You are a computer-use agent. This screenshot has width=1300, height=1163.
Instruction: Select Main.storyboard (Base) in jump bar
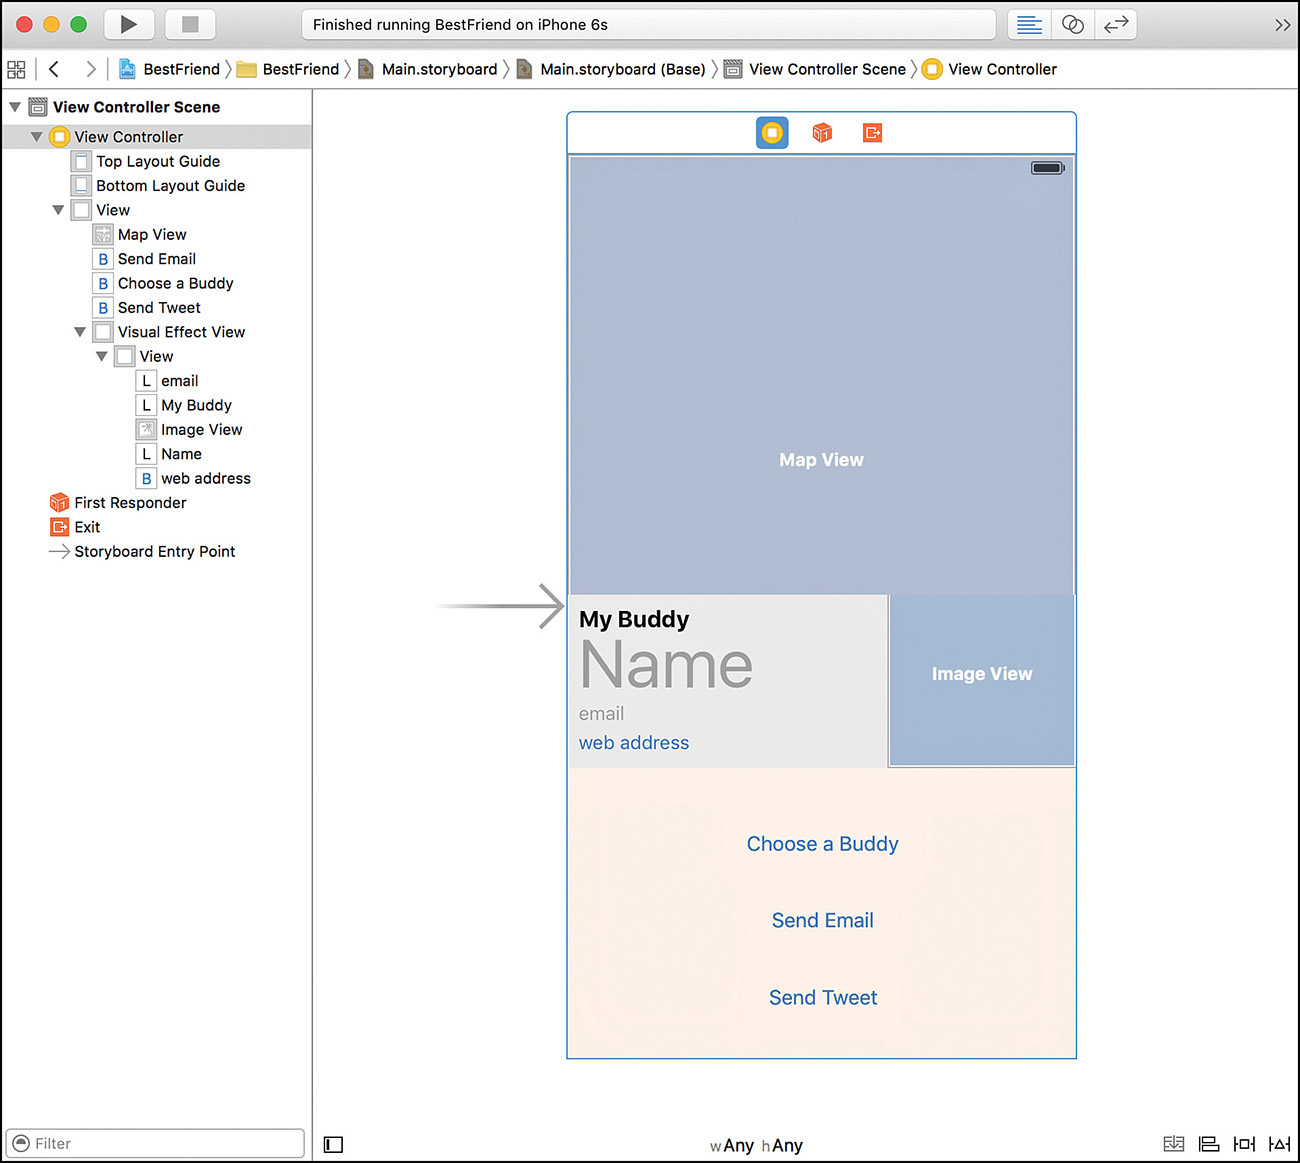[x=611, y=69]
